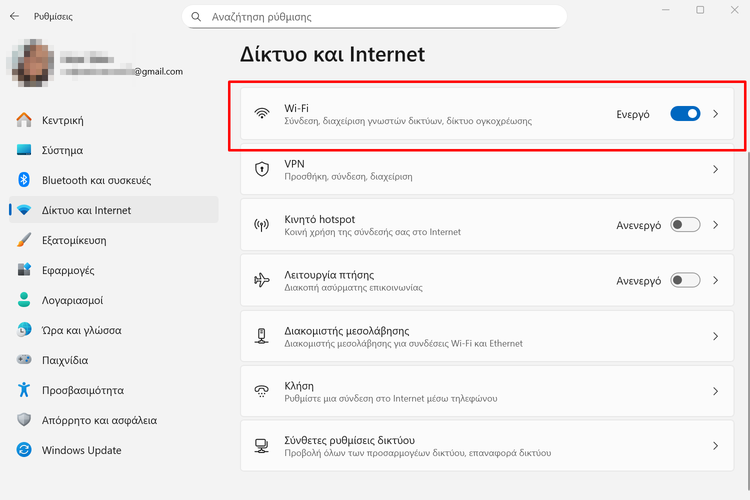Image resolution: width=750 pixels, height=500 pixels.
Task: Click the airplane mode icon
Action: click(x=262, y=280)
